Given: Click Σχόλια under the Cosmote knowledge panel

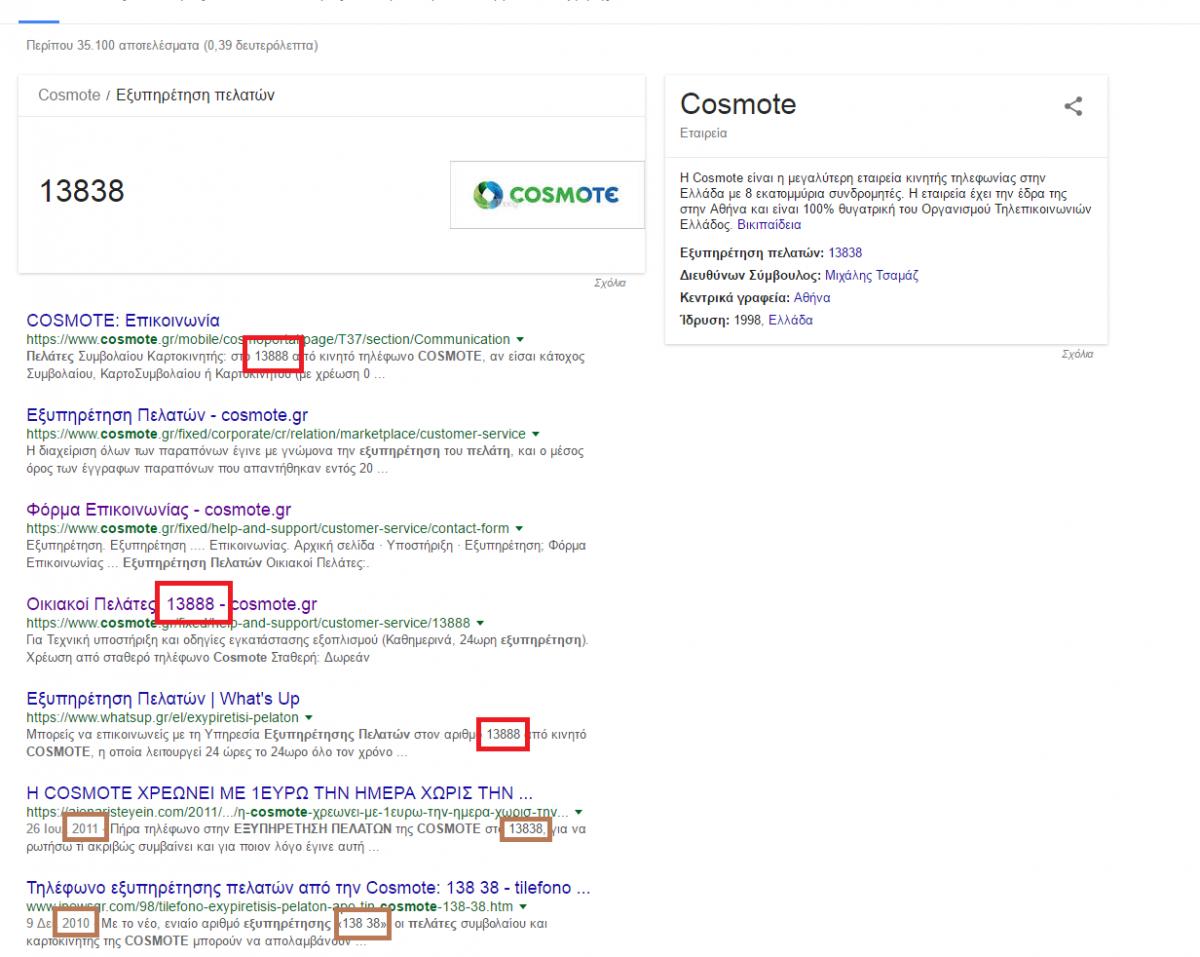Looking at the screenshot, I should [1078, 354].
